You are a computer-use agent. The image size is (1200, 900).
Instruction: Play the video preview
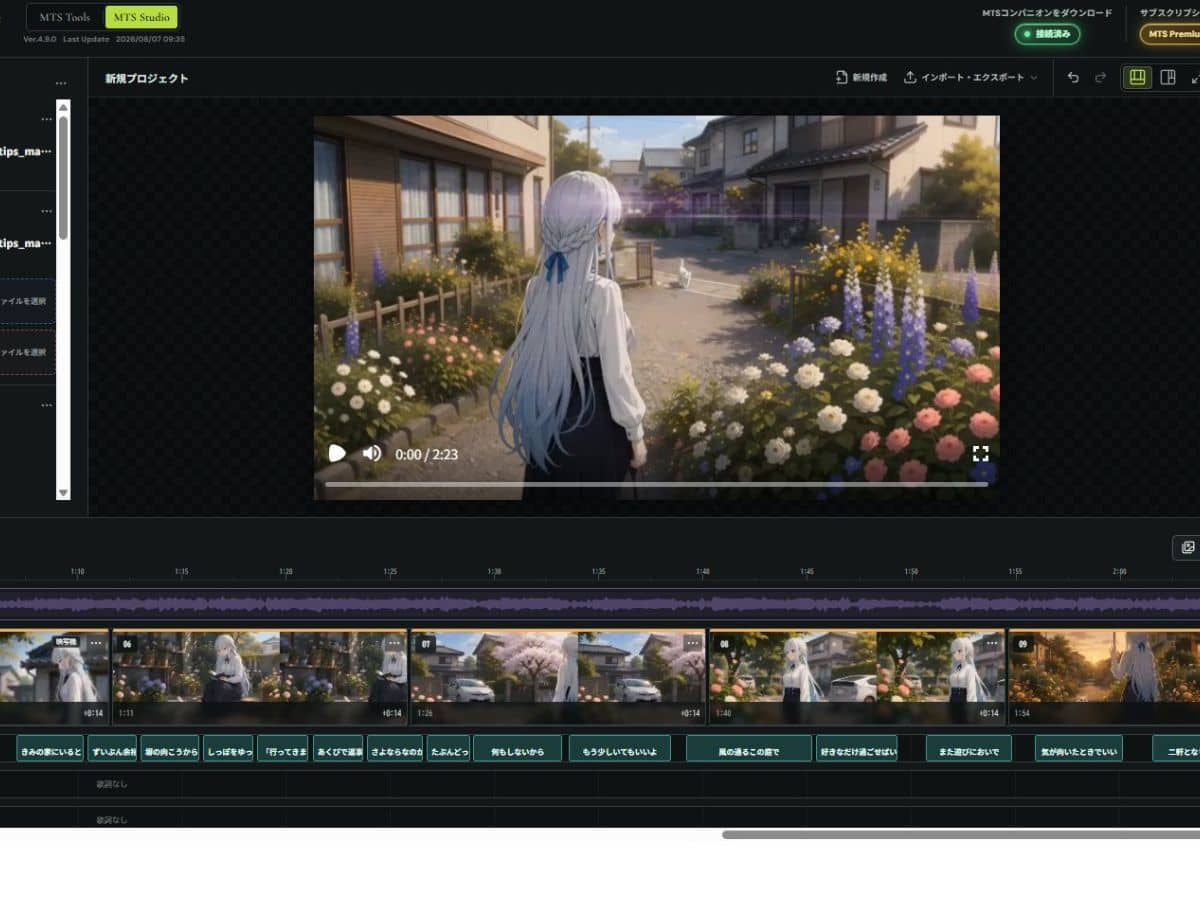(x=337, y=453)
